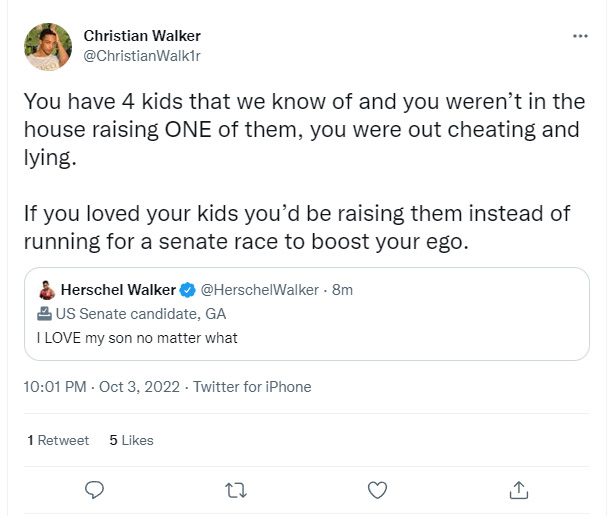Click the retweet arrows icon
Screen dimensions: 610x516
click(x=236, y=489)
